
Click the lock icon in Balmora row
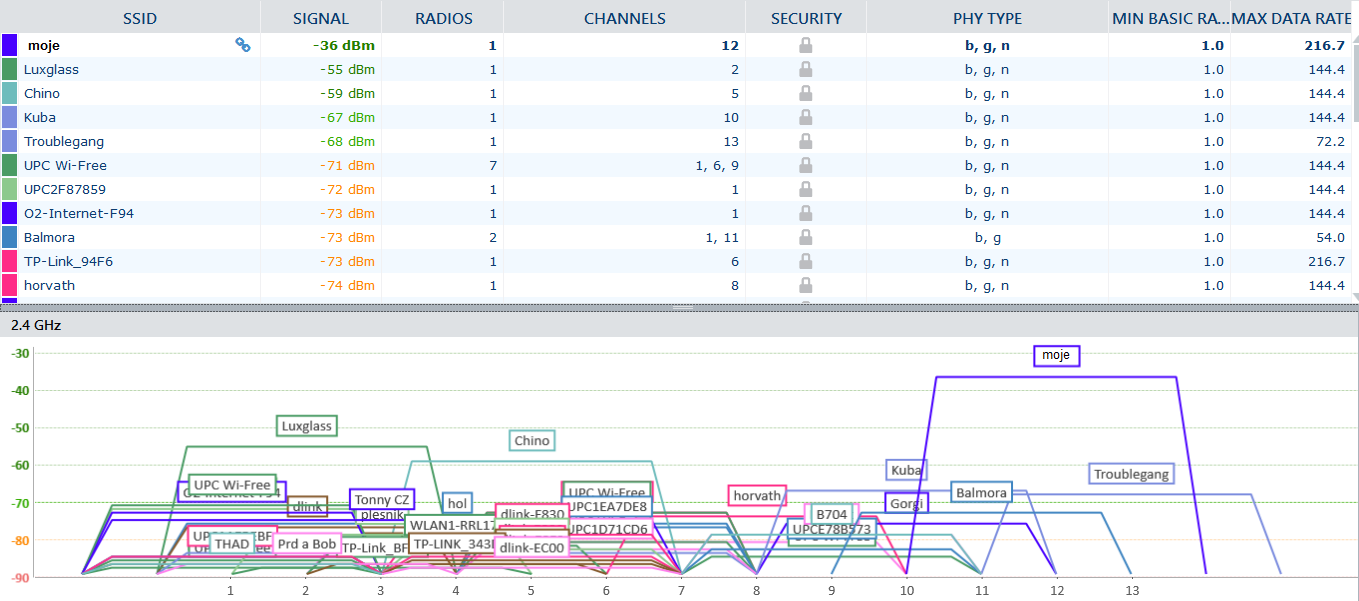pos(805,237)
